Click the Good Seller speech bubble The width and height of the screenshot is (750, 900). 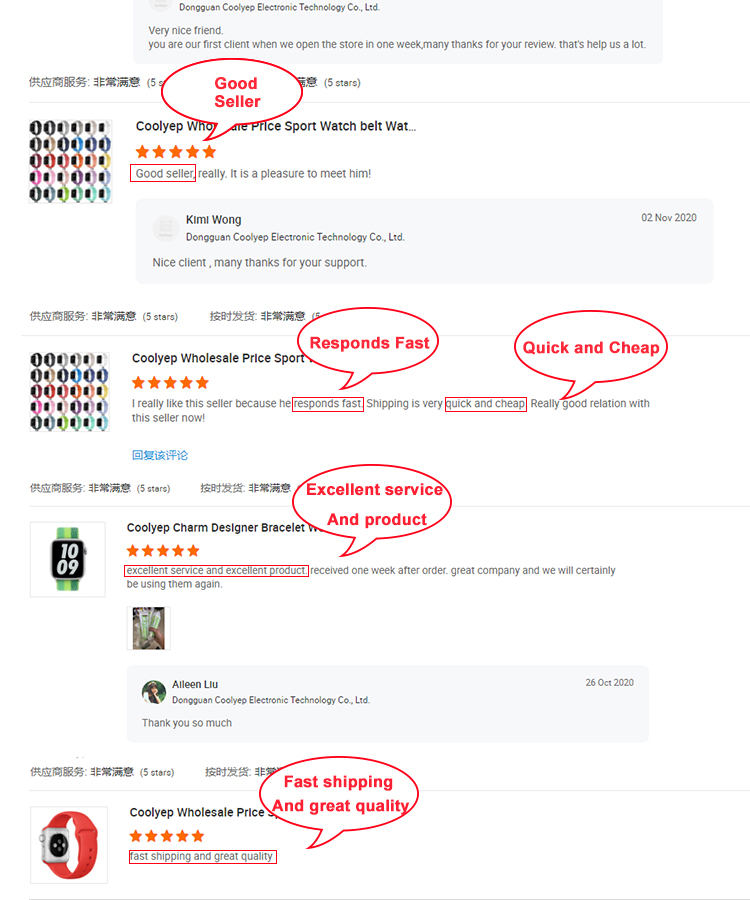pos(232,94)
